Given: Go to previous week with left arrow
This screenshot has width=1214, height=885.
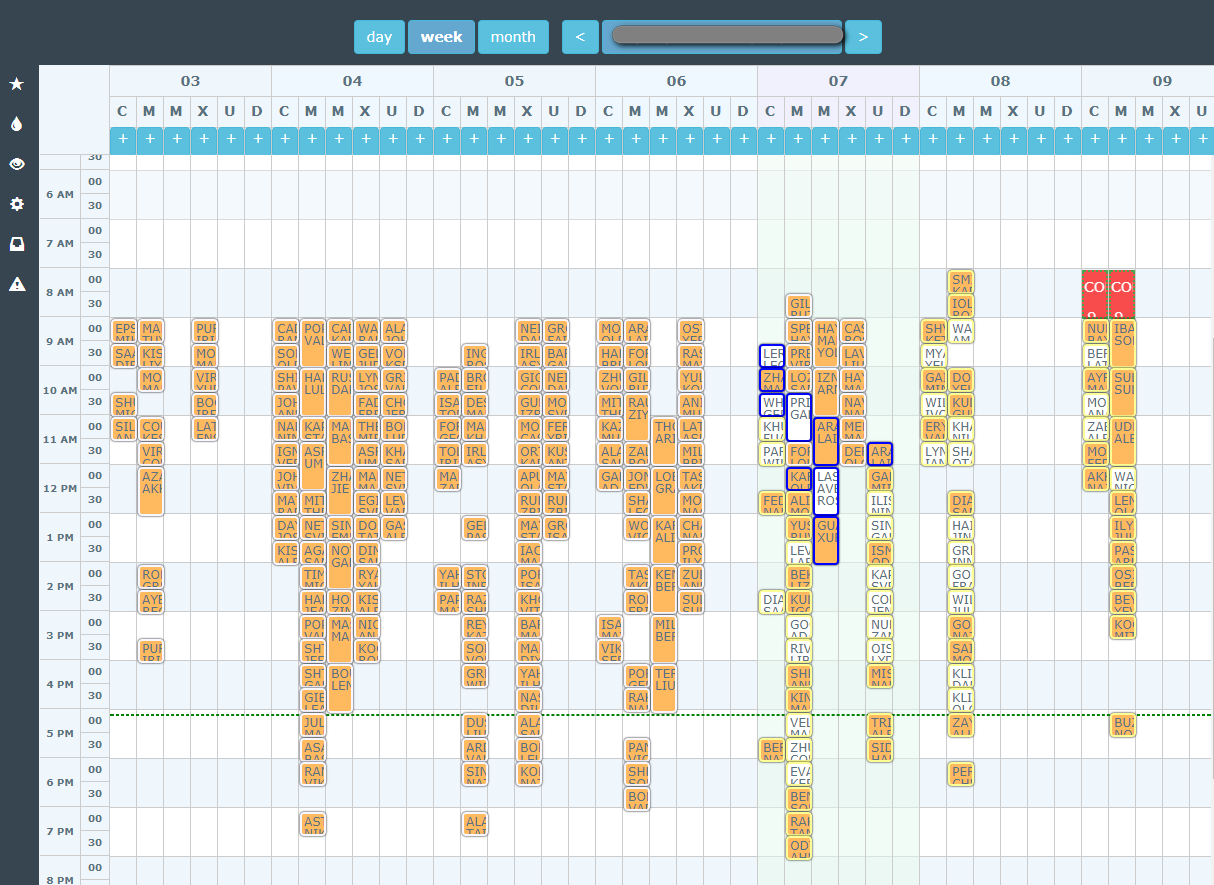Looking at the screenshot, I should pos(580,37).
